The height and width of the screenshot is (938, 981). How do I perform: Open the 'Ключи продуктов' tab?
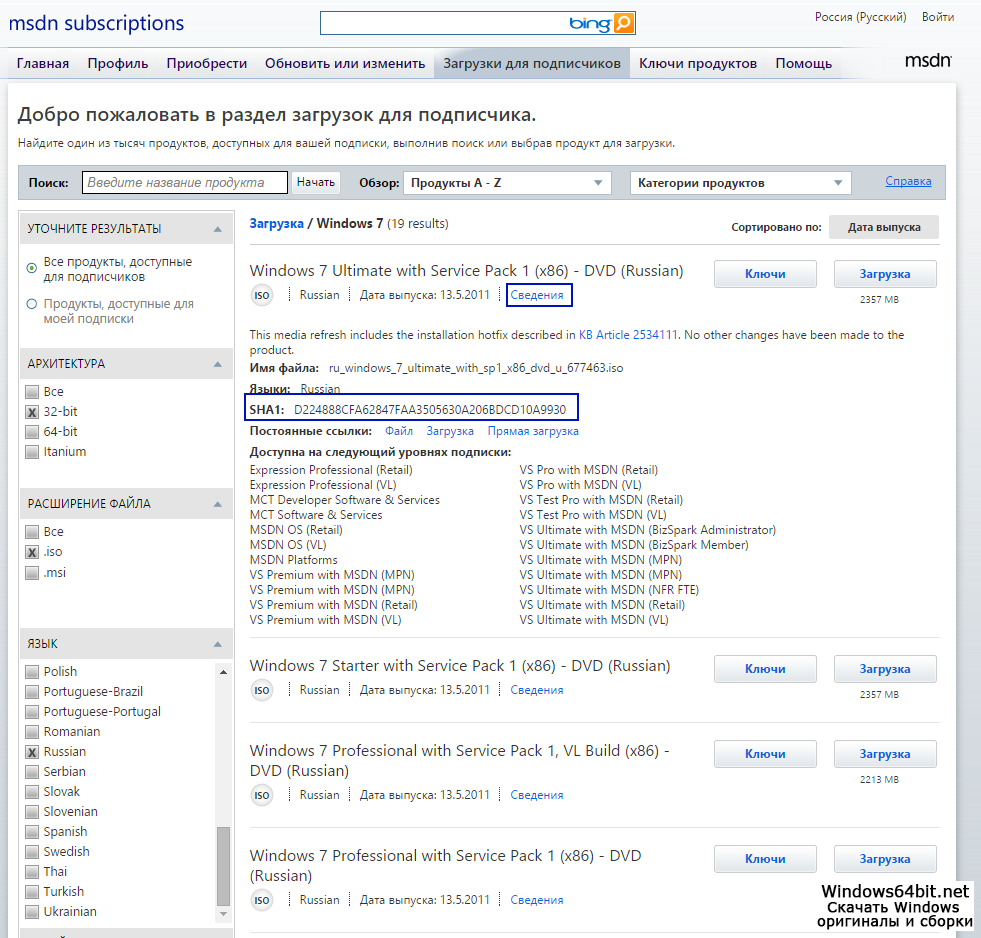tap(698, 63)
